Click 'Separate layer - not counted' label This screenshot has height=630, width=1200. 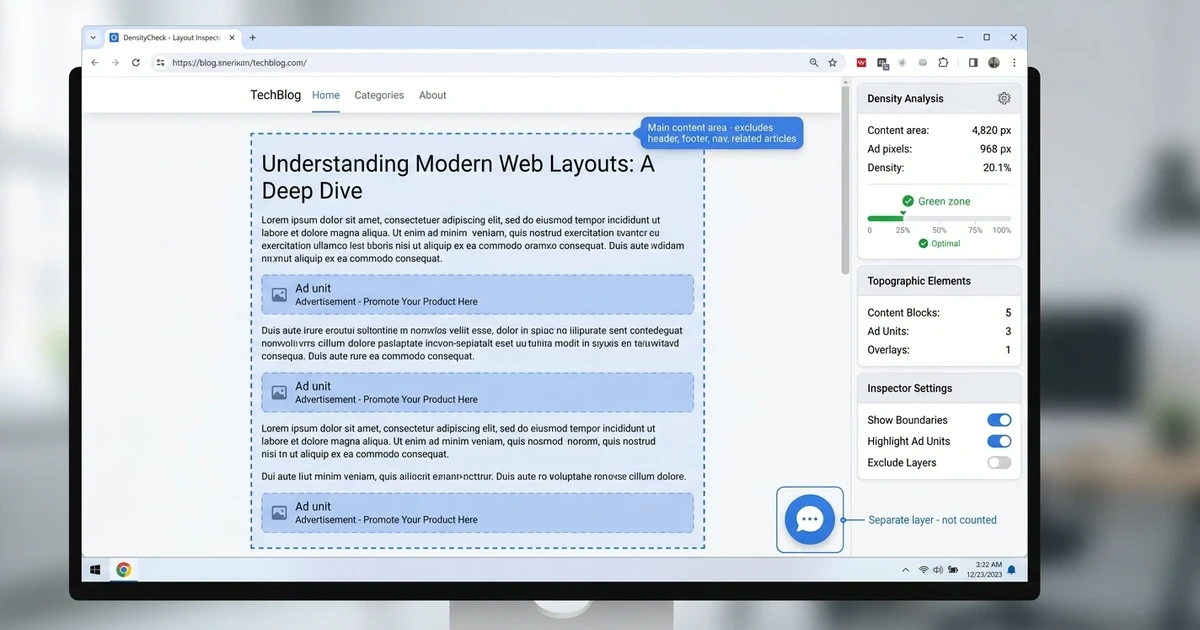932,520
